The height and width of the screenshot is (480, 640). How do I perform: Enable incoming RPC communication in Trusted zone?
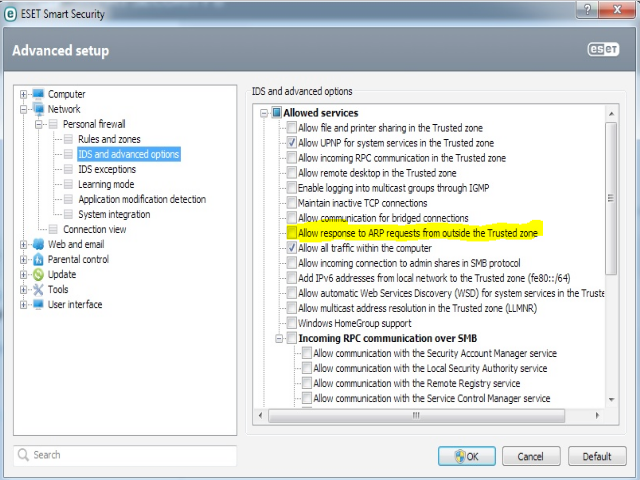[x=291, y=158]
